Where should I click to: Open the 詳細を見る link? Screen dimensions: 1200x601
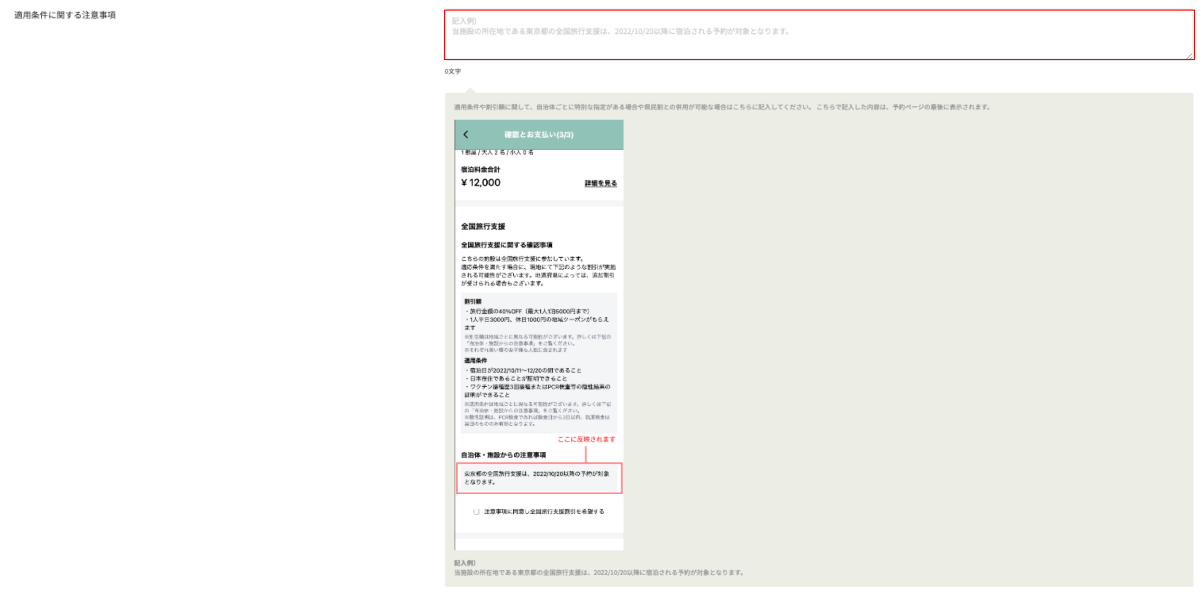(600, 184)
